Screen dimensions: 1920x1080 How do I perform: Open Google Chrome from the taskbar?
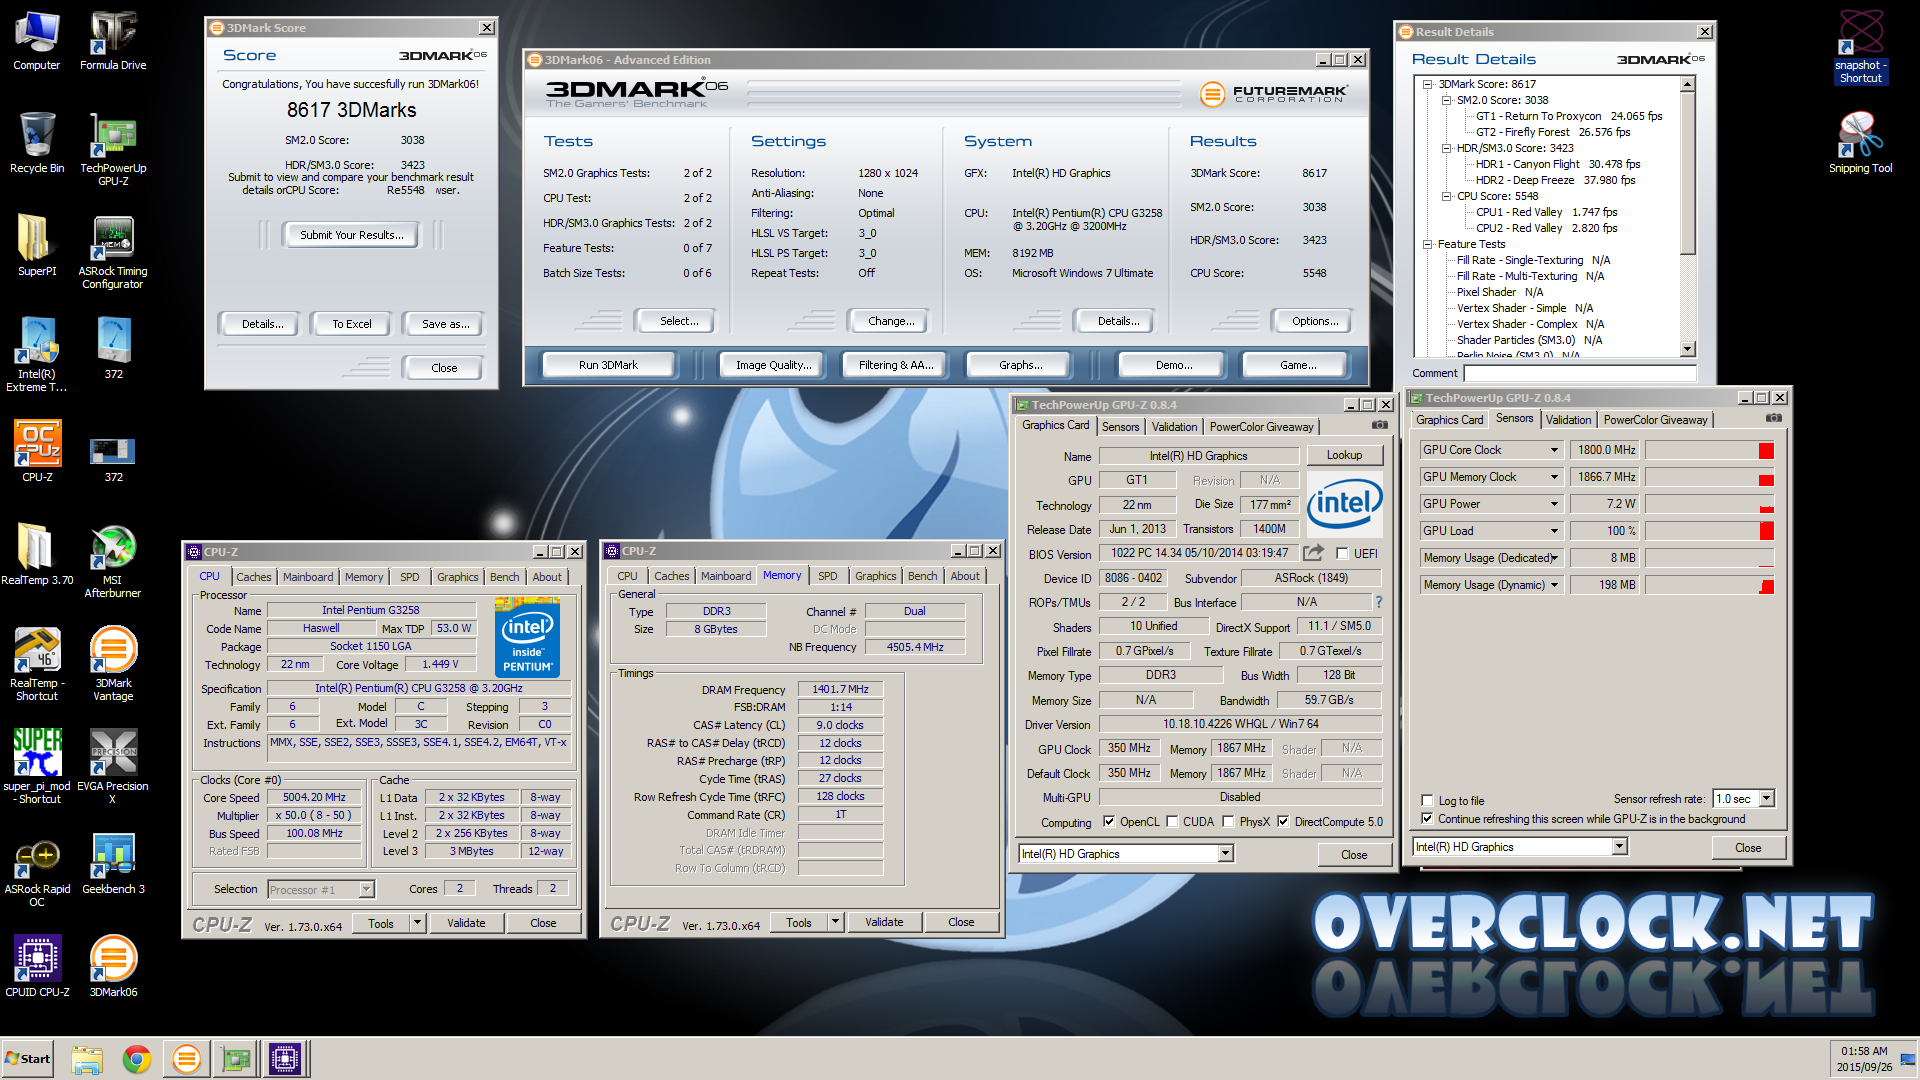click(137, 1059)
